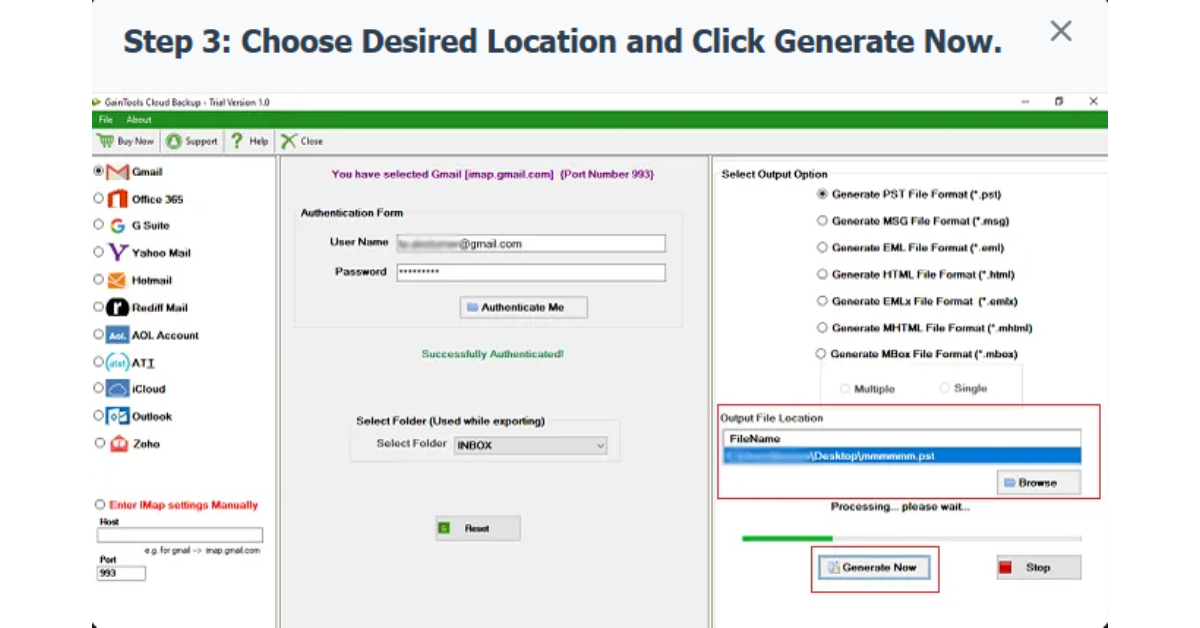Click the G Suite logo icon
The width and height of the screenshot is (1200, 628).
click(x=117, y=226)
